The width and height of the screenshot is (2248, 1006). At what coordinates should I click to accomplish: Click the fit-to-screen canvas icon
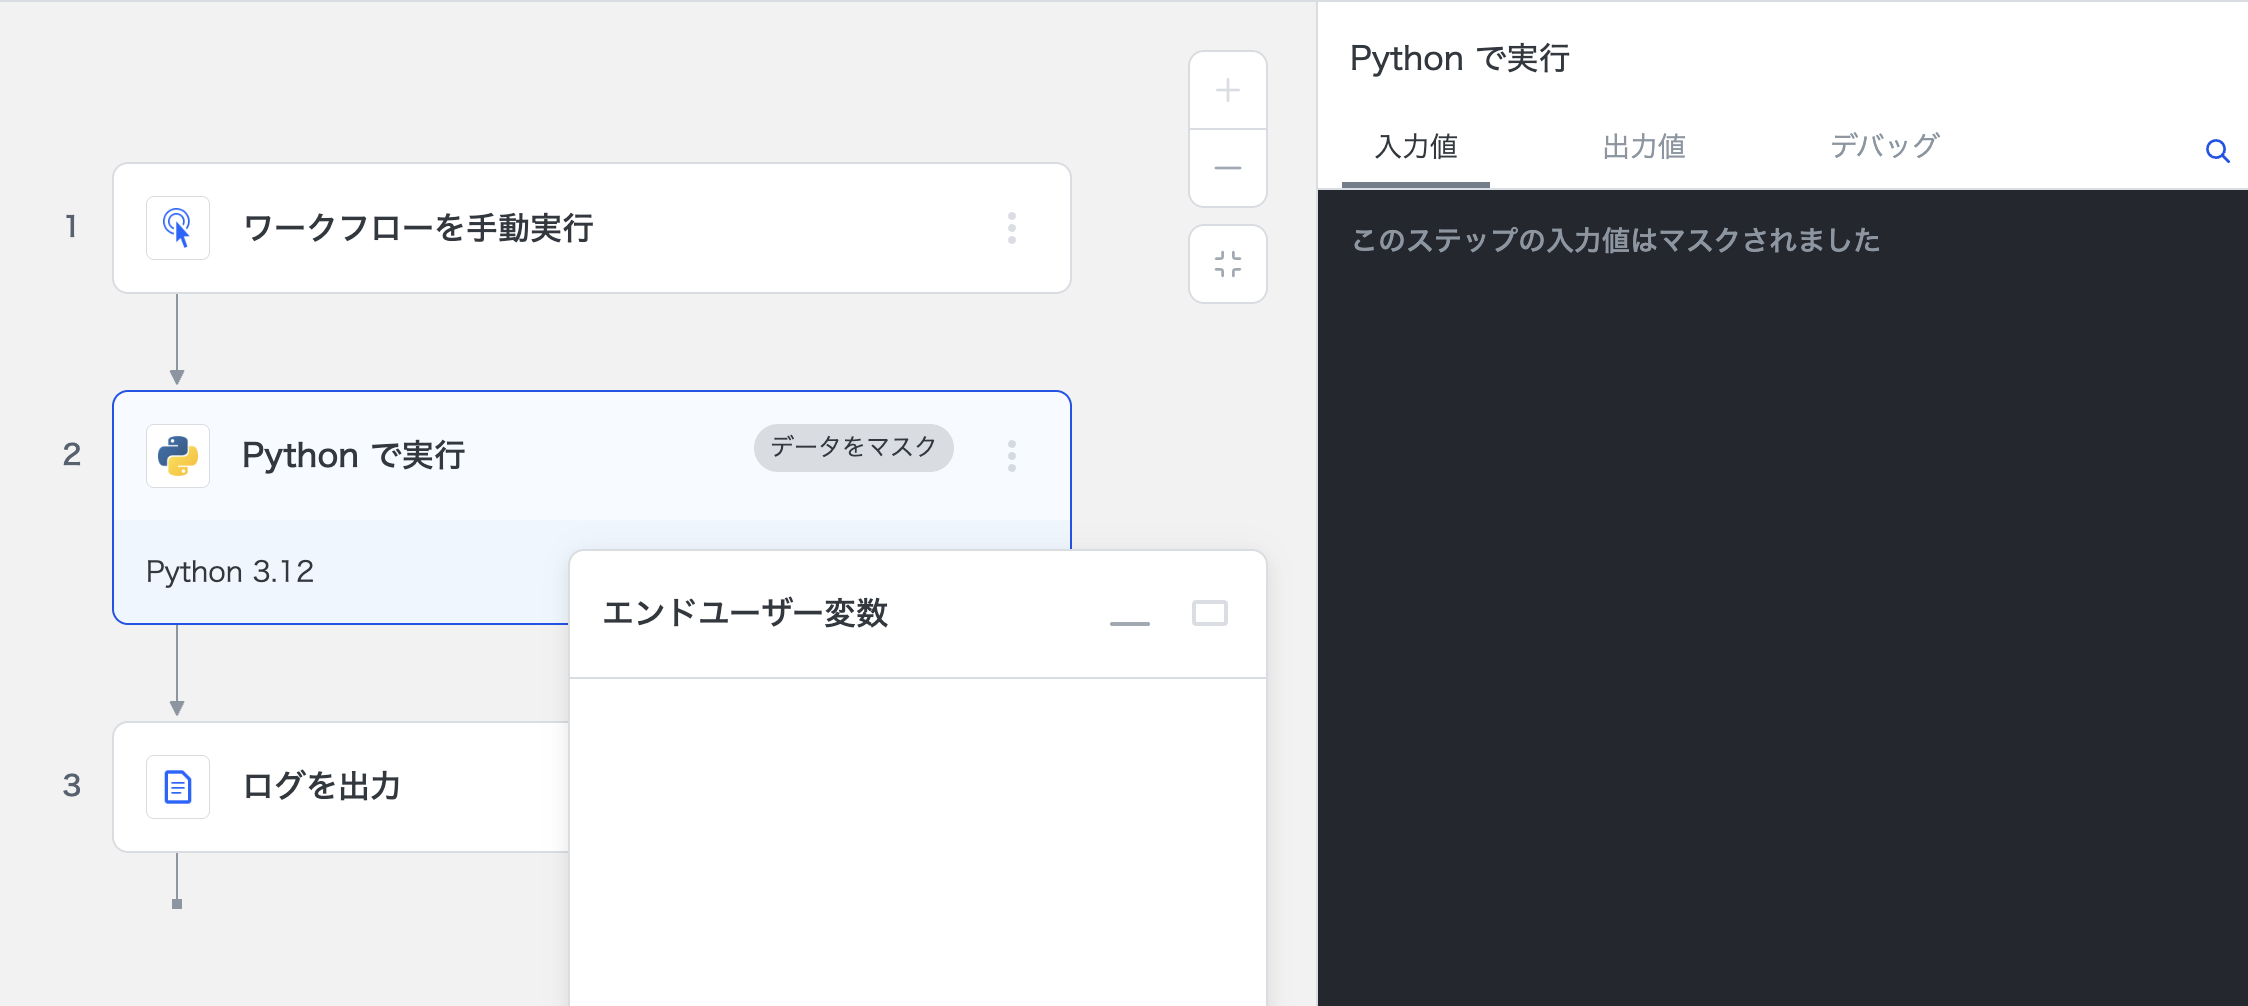pyautogui.click(x=1227, y=264)
